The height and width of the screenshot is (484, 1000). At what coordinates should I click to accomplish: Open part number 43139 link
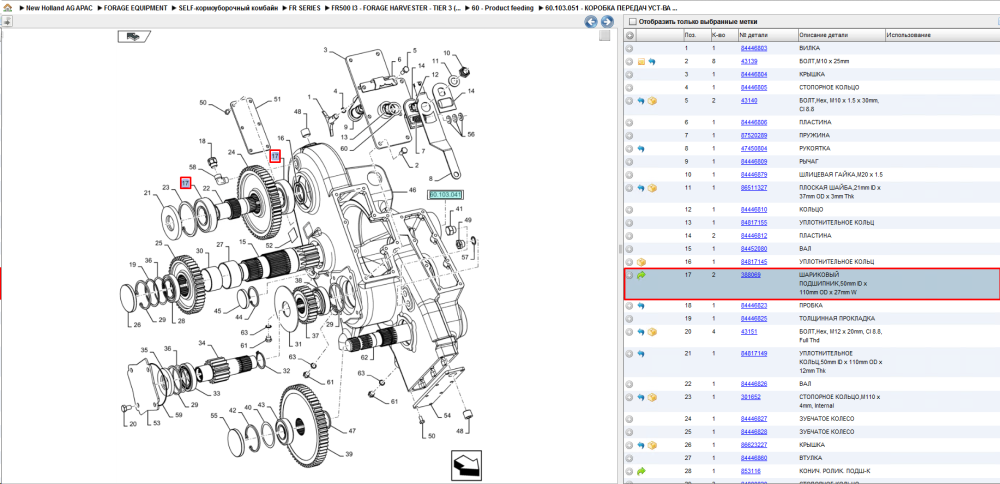coord(749,62)
